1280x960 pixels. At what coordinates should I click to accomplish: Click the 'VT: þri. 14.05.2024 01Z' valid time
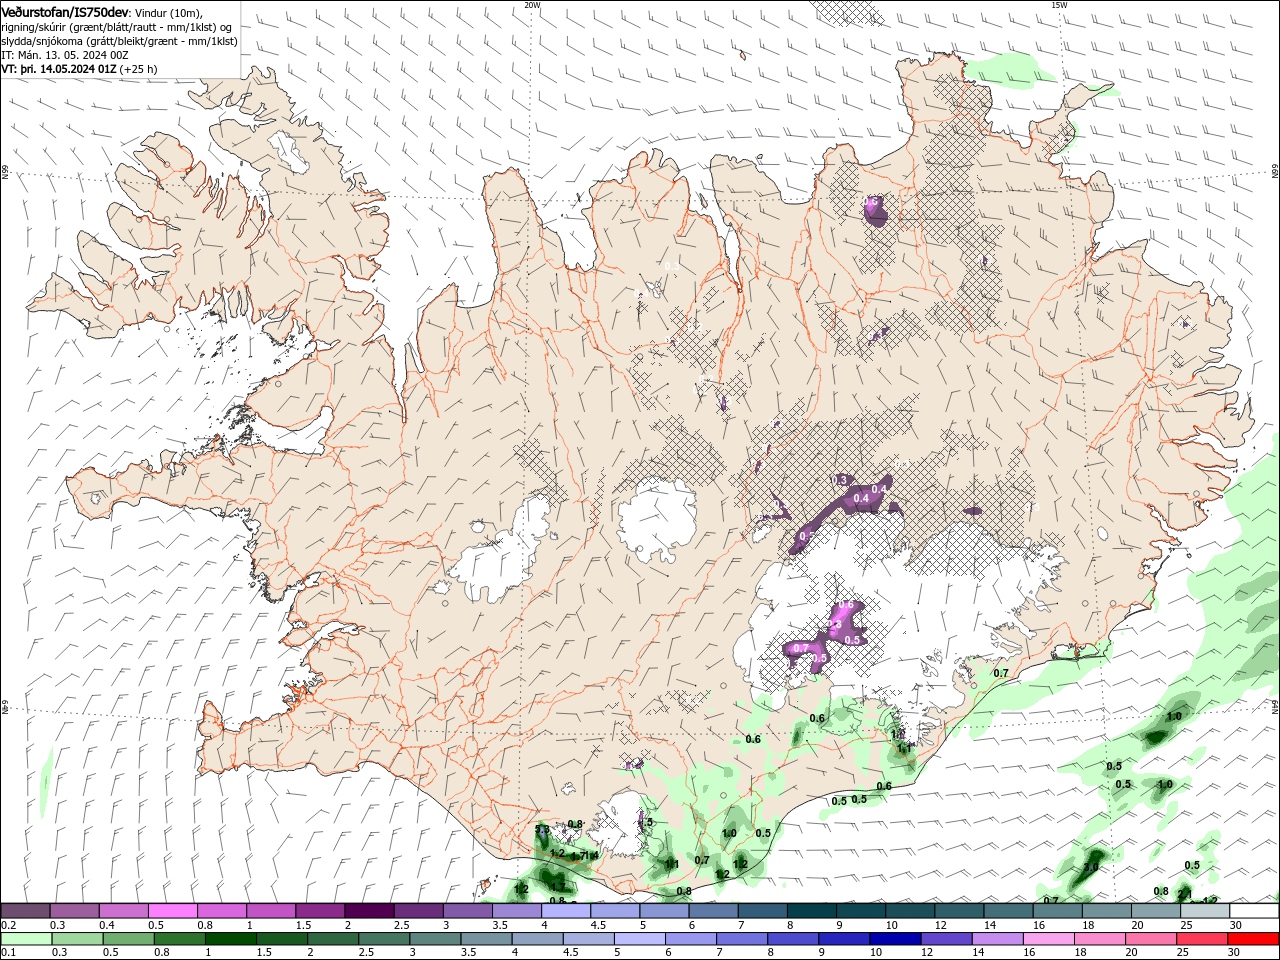60,69
